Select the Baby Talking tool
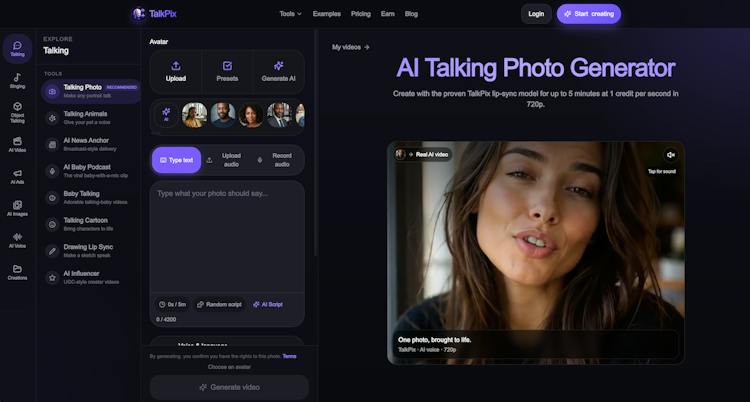750x402 pixels. click(x=91, y=198)
